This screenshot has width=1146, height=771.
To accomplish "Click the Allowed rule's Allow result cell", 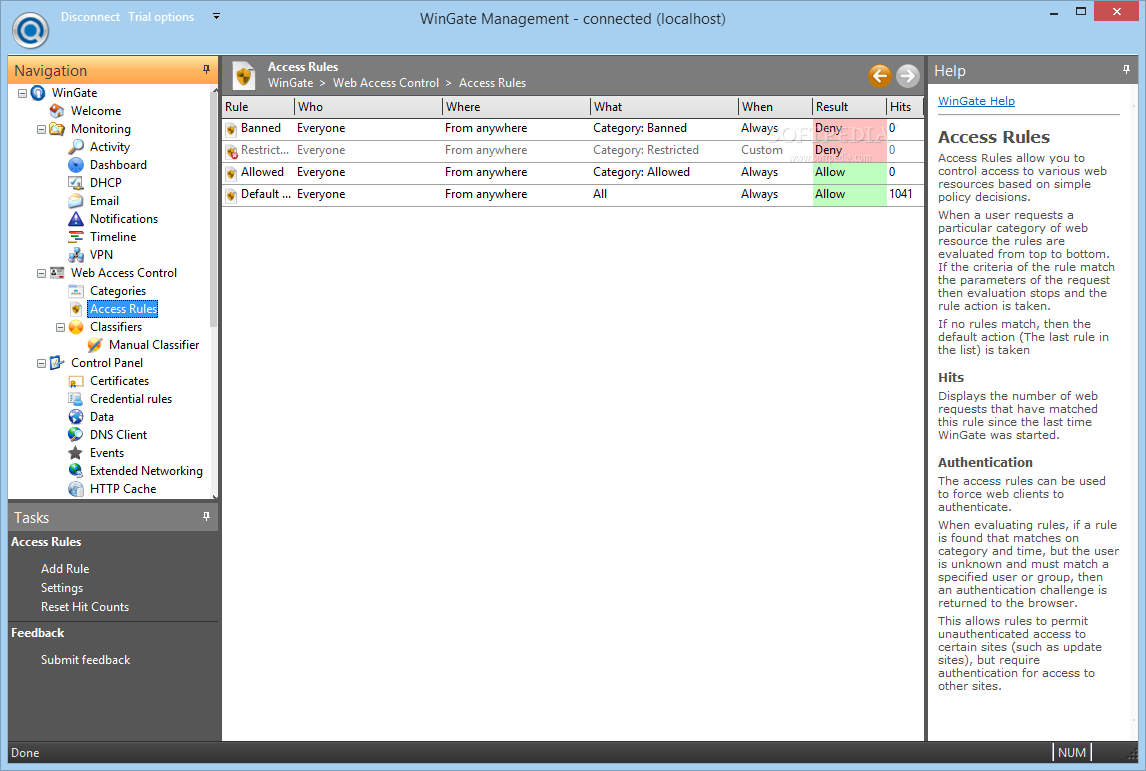I will point(849,172).
